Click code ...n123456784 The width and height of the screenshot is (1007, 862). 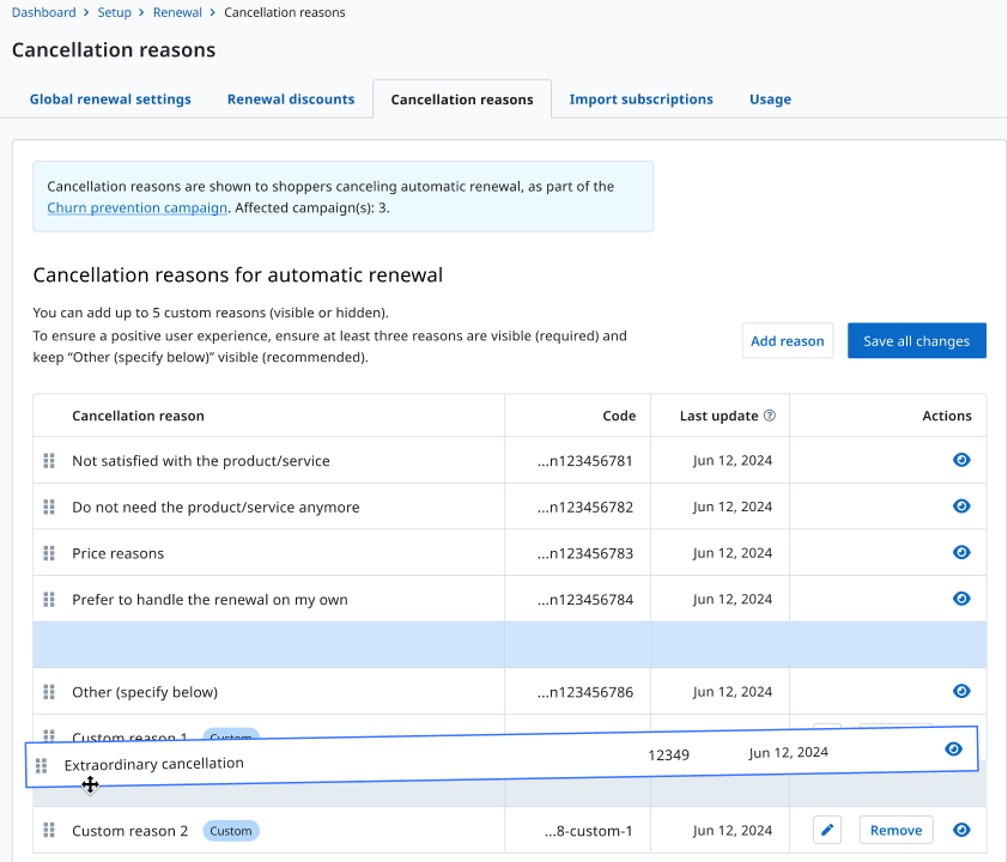pos(585,599)
